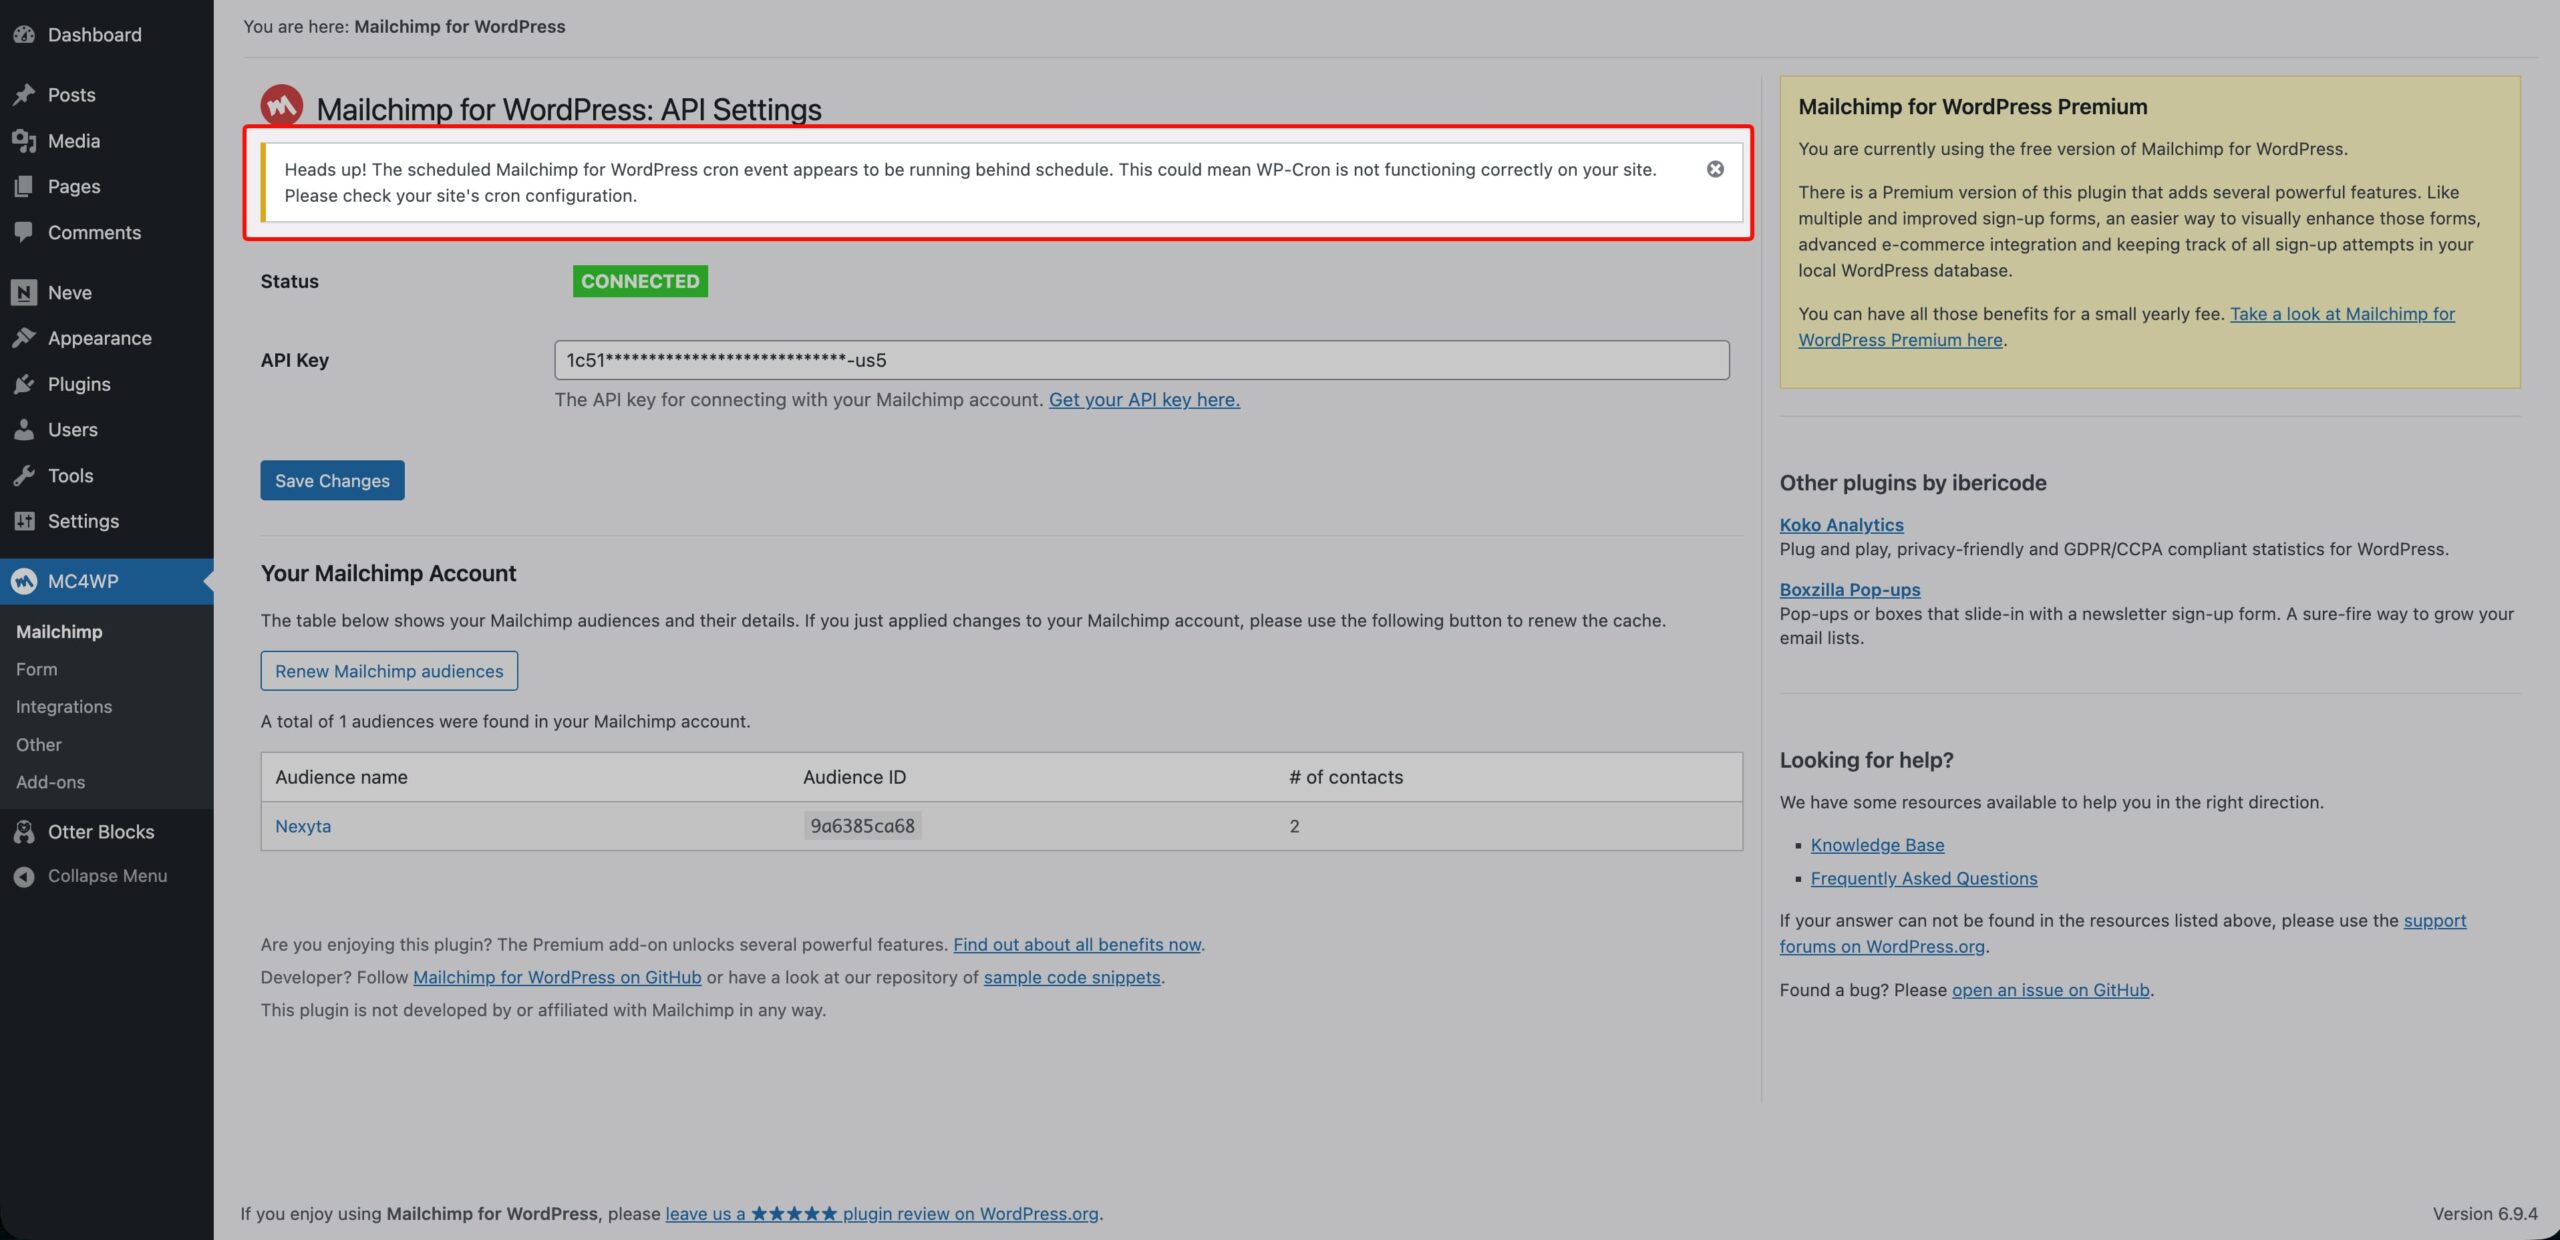The width and height of the screenshot is (2560, 1240).
Task: Open the Boxzilla Pop-ups link
Action: coord(1850,590)
